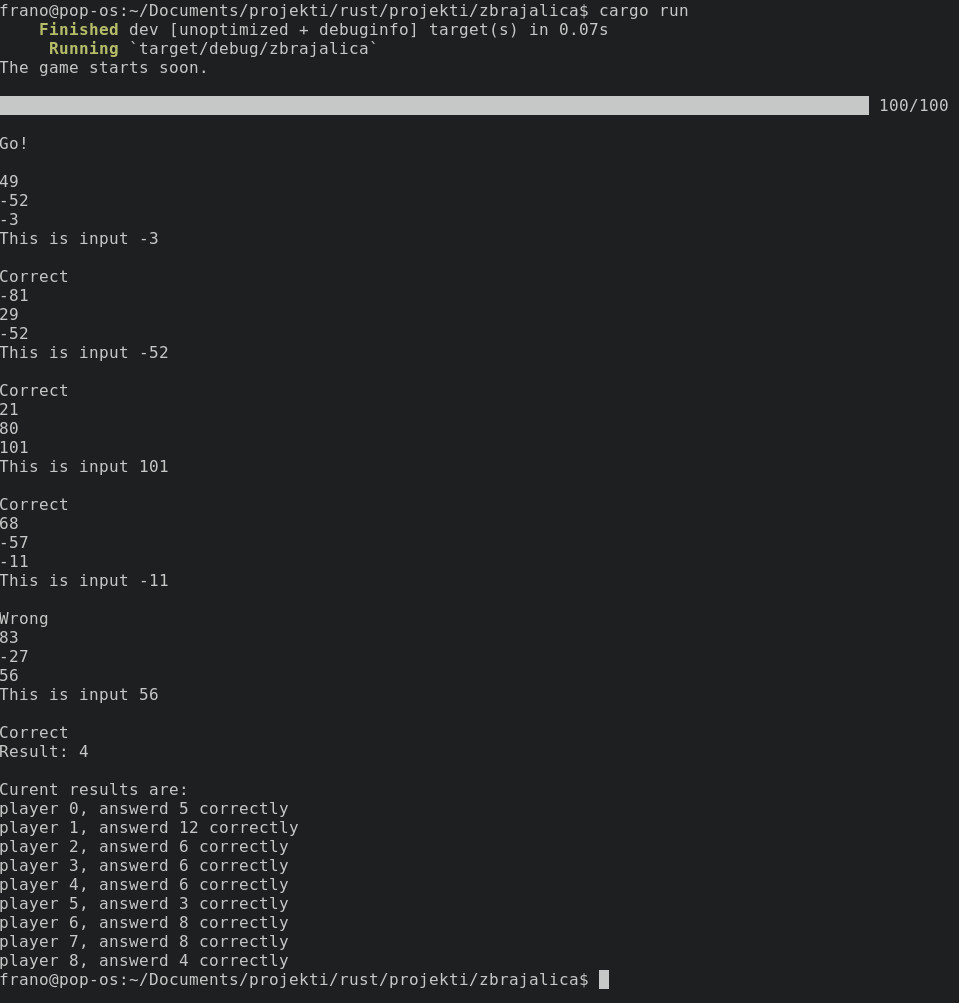Click the 'Wrong' result line
This screenshot has height=1003, width=959.
tap(24, 619)
